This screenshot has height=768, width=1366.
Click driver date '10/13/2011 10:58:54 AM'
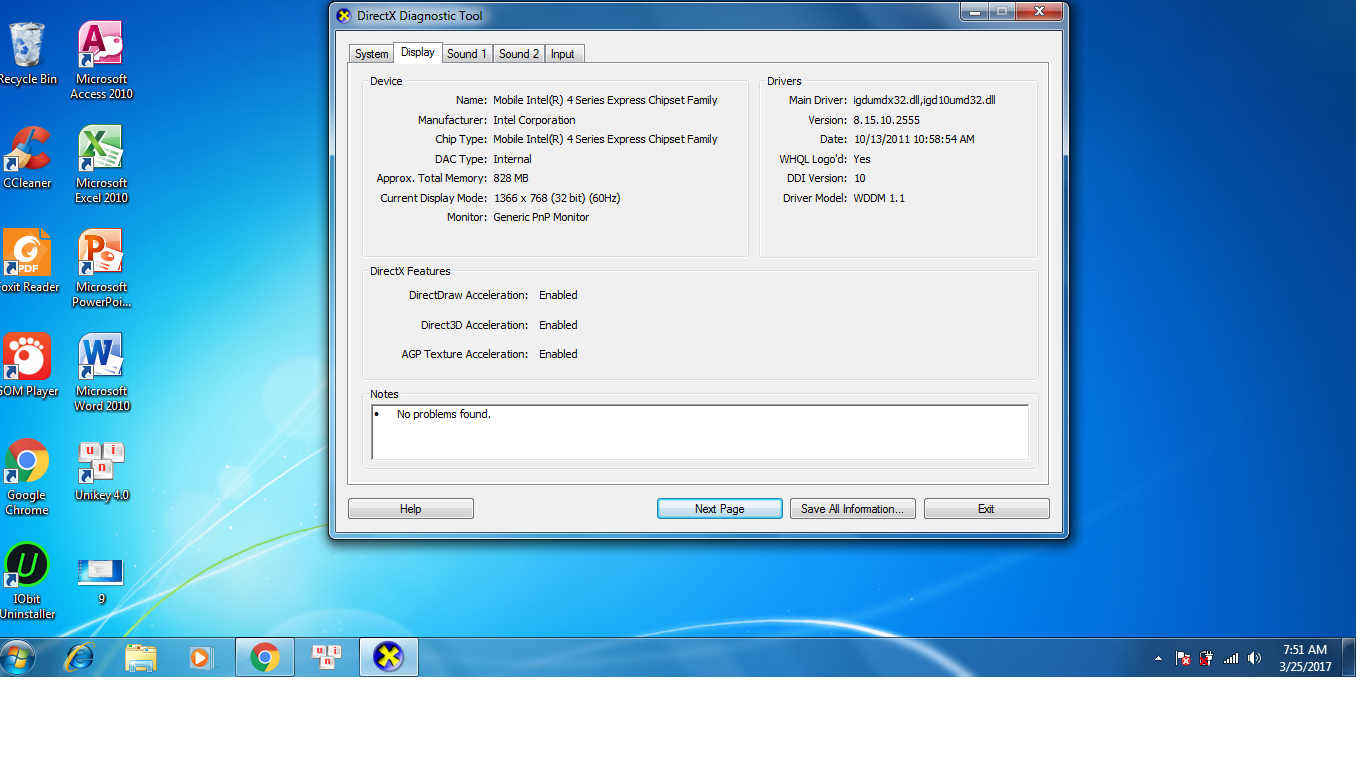[914, 139]
